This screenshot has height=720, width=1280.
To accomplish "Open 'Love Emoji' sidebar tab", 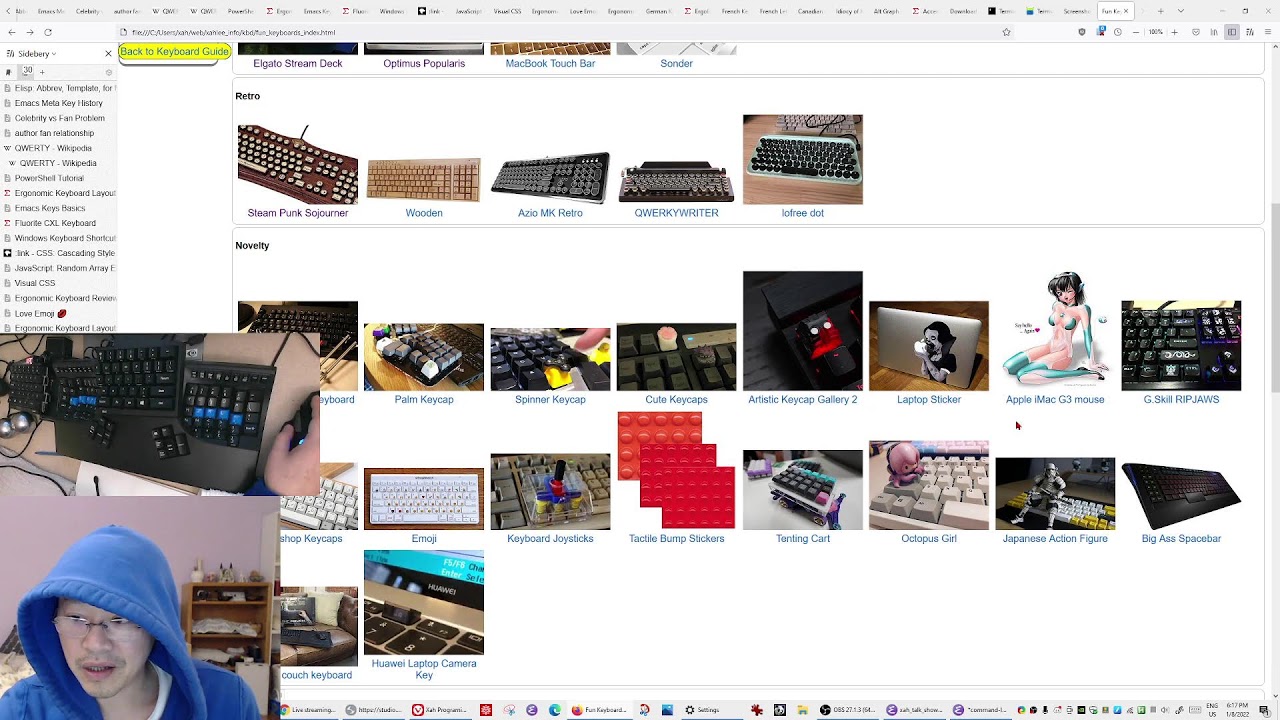I will coord(58,313).
